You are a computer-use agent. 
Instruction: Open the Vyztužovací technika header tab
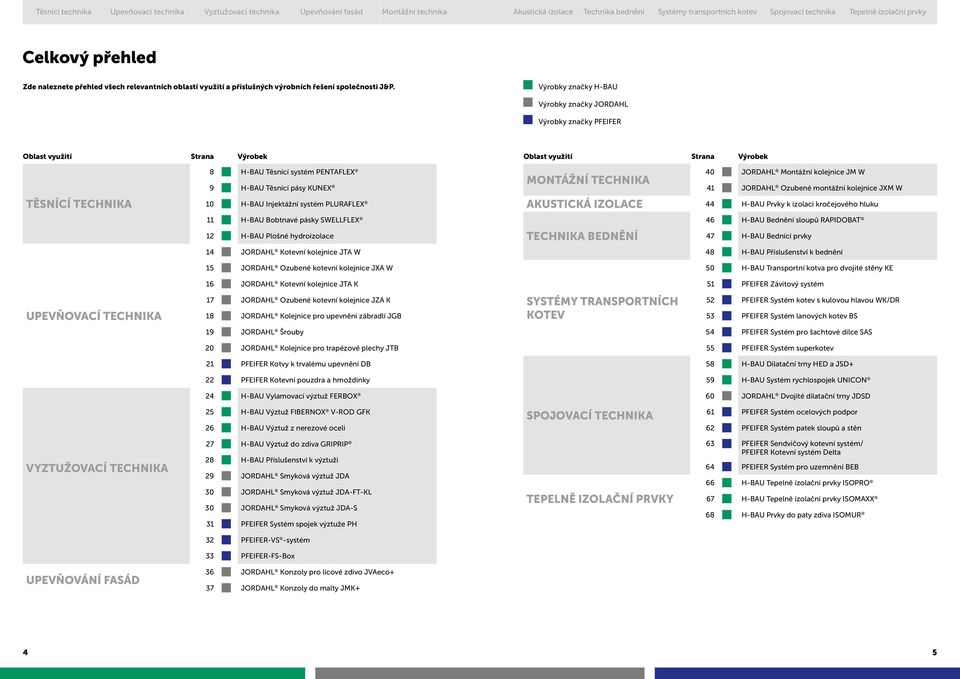pos(241,12)
